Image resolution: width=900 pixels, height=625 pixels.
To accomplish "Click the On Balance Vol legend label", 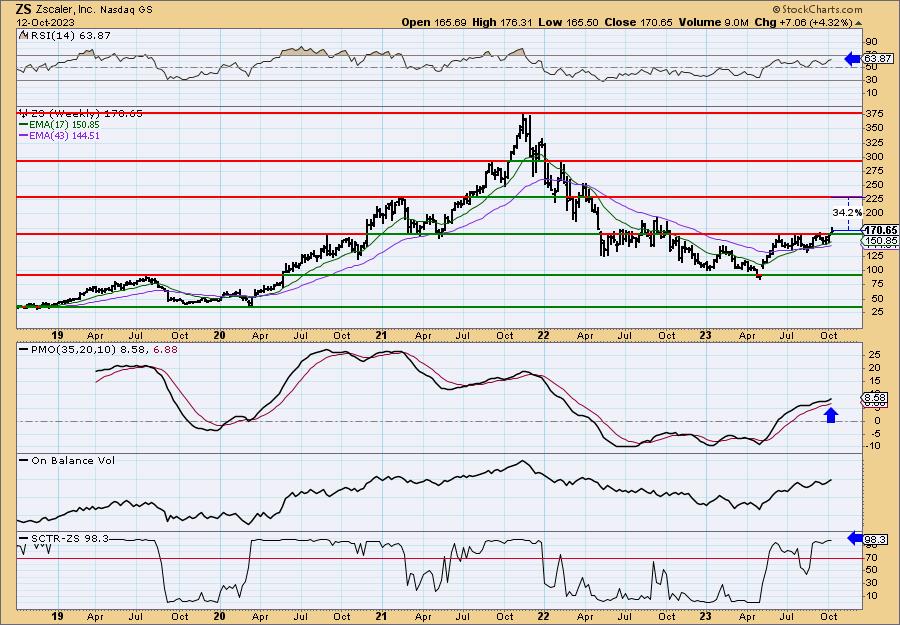I will click(72, 461).
